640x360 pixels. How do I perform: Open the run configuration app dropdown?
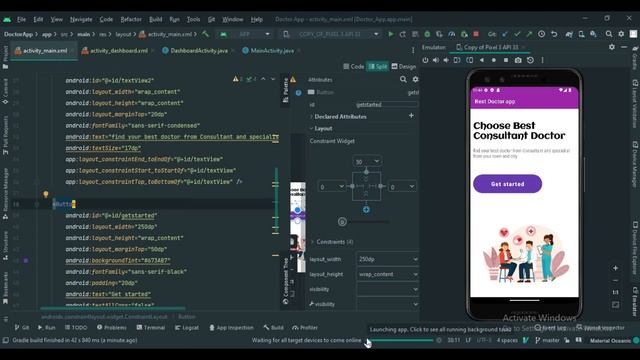pyautogui.click(x=245, y=34)
